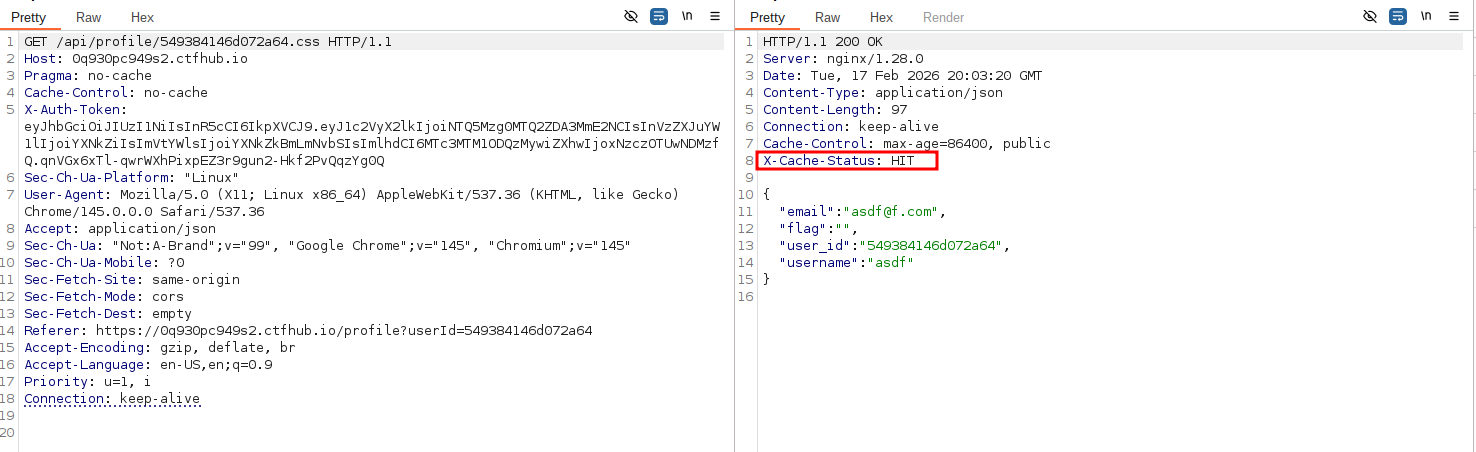Toggle \n non-printable characters in request panel
1476x452 pixels.
click(x=687, y=17)
